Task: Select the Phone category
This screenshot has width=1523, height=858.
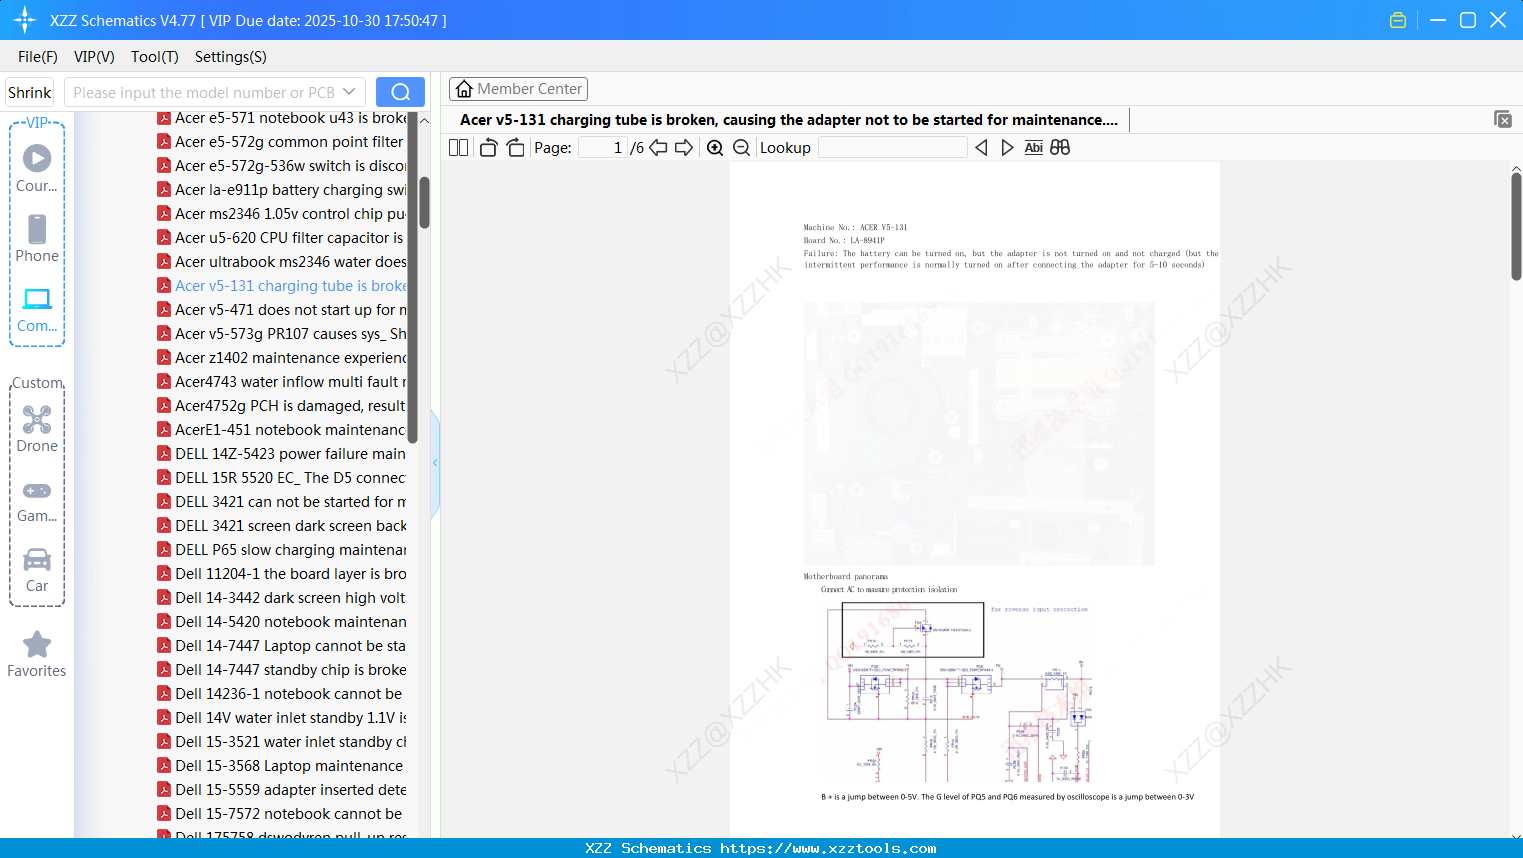Action: tap(37, 238)
